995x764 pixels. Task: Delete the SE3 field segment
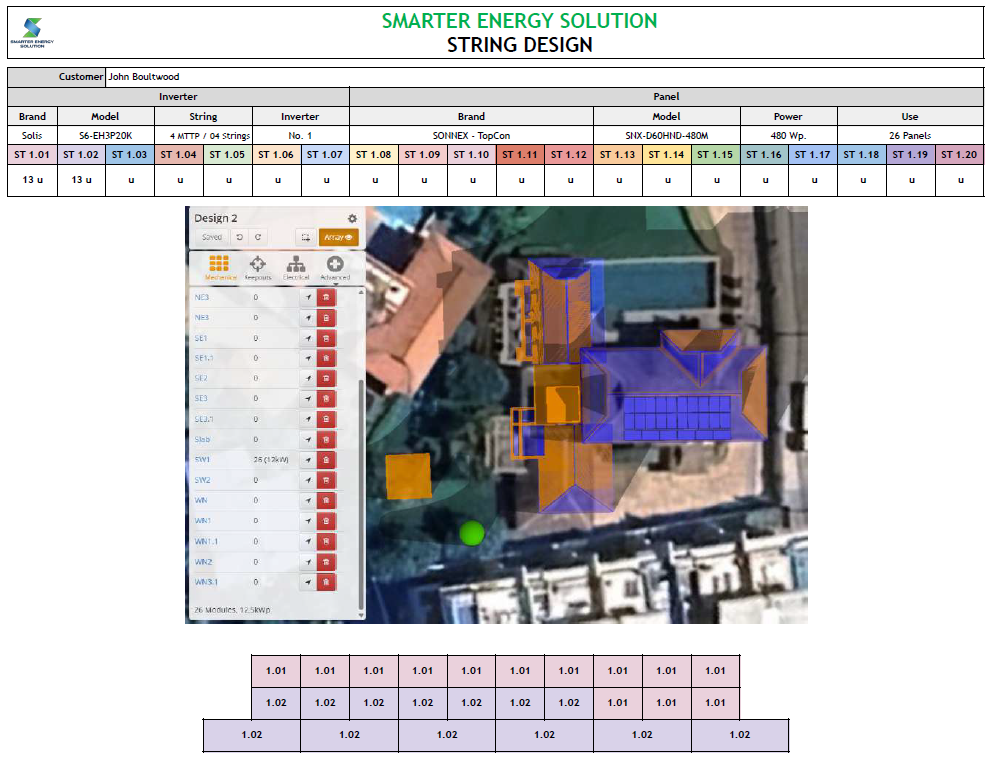click(326, 398)
